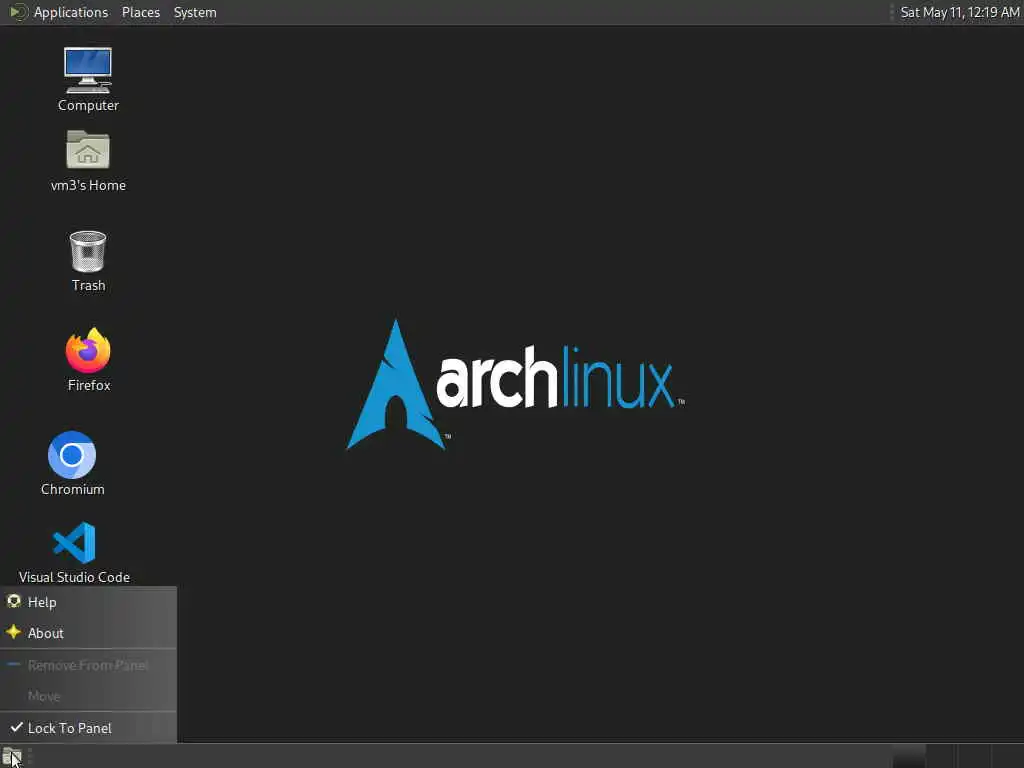Click the Show Desktop button in bottom panel
The image size is (1024, 768).
[x=12, y=756]
